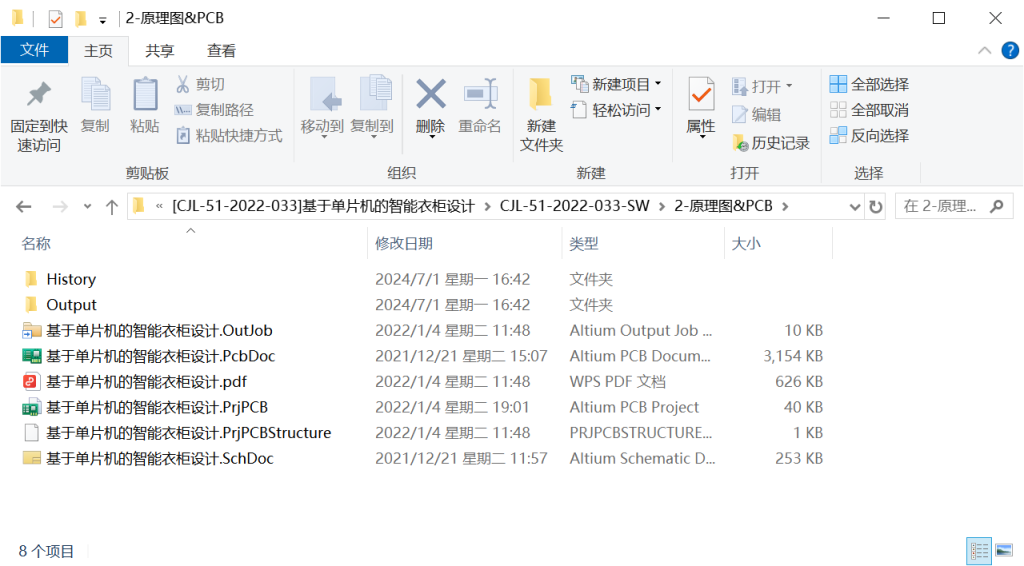Click quick access Properties checkmark in title bar
Screen dimensions: 1024x566
[x=56, y=18]
